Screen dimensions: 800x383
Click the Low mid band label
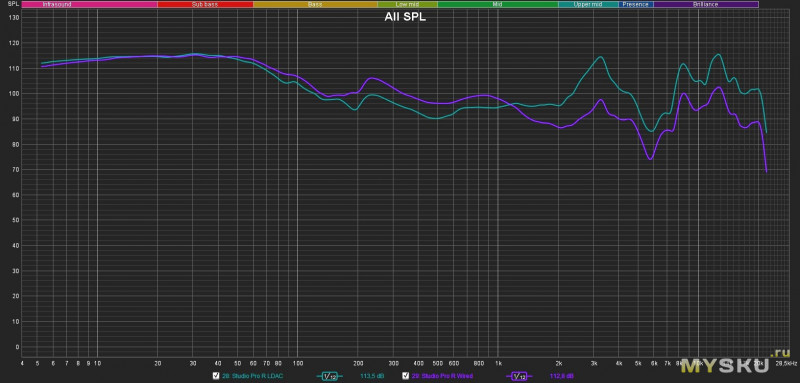(x=407, y=4)
